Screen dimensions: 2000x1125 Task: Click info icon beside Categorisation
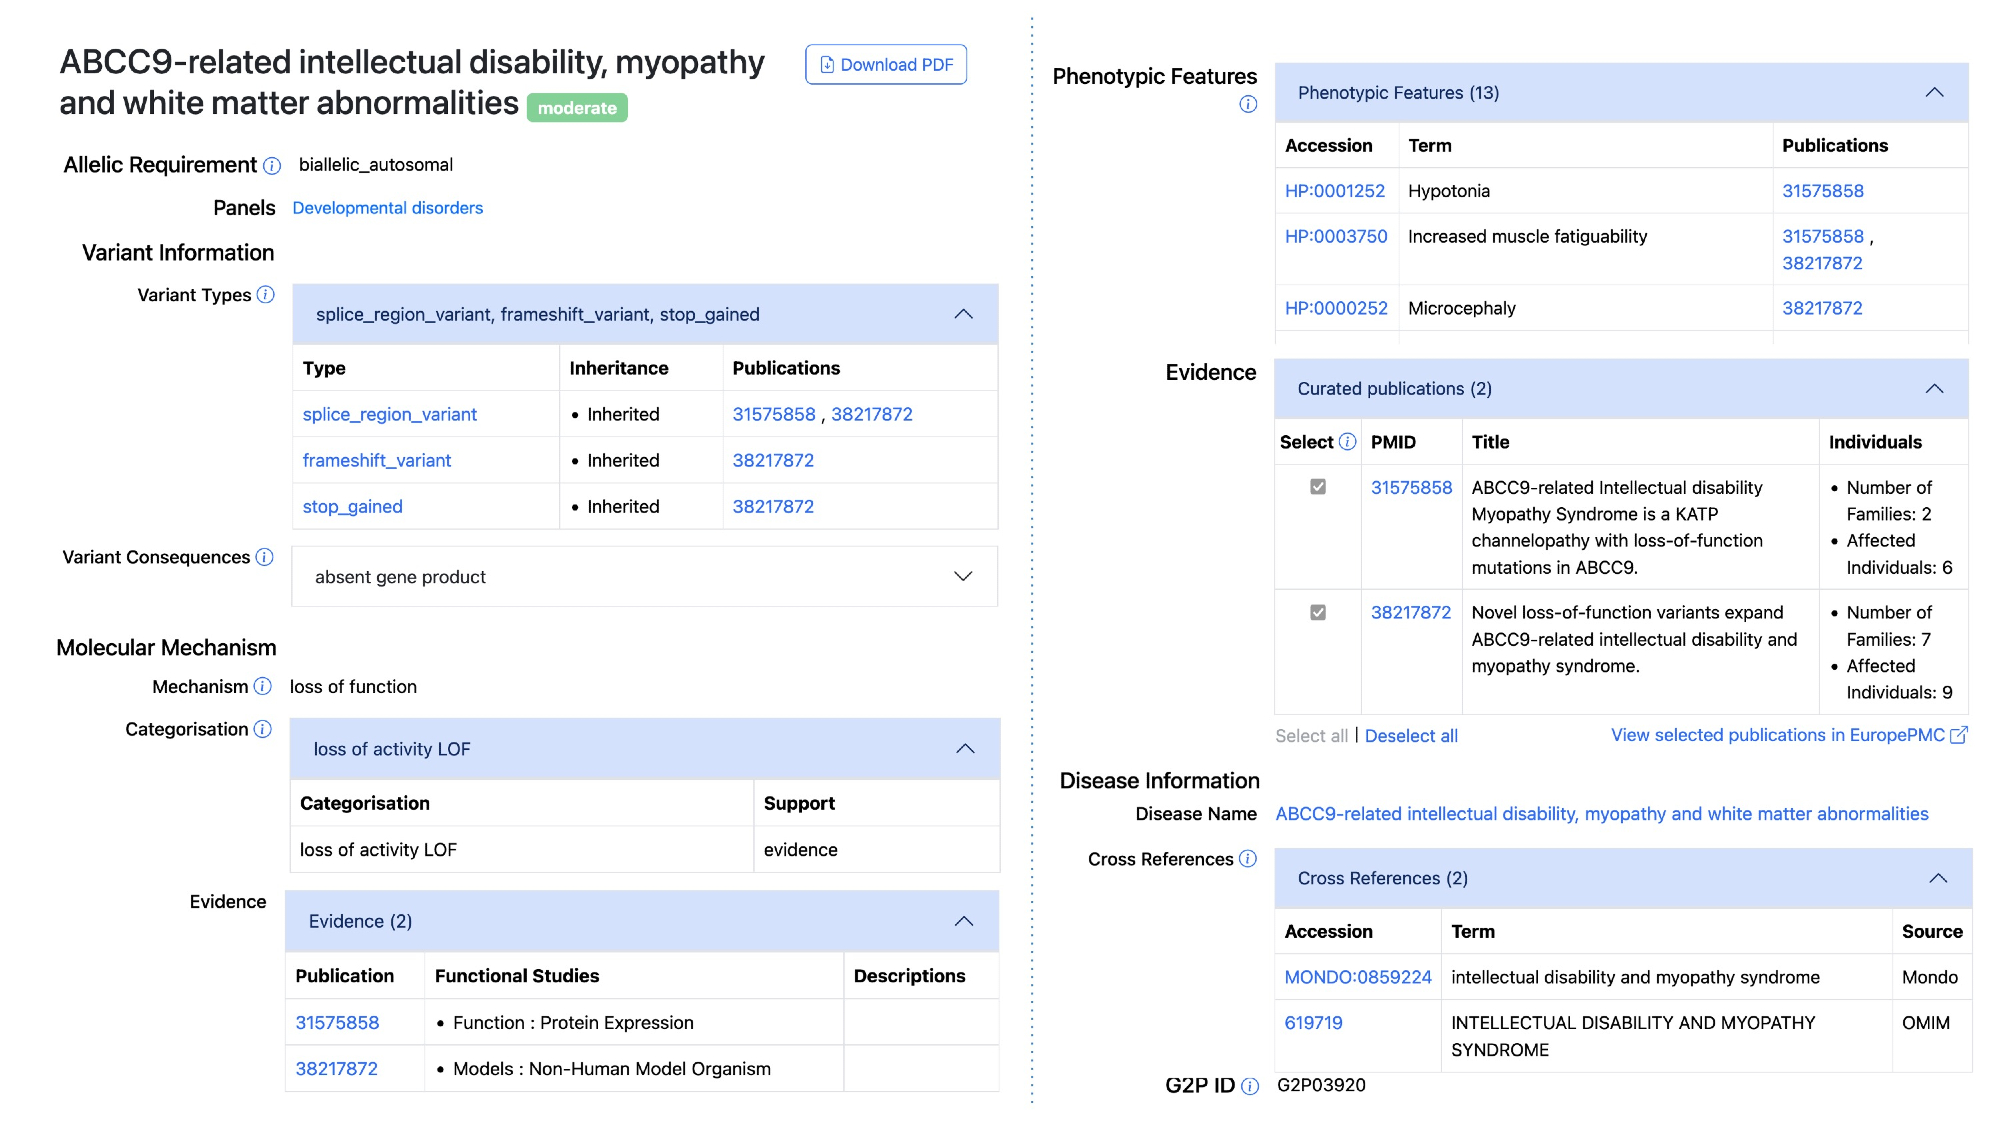pos(262,729)
